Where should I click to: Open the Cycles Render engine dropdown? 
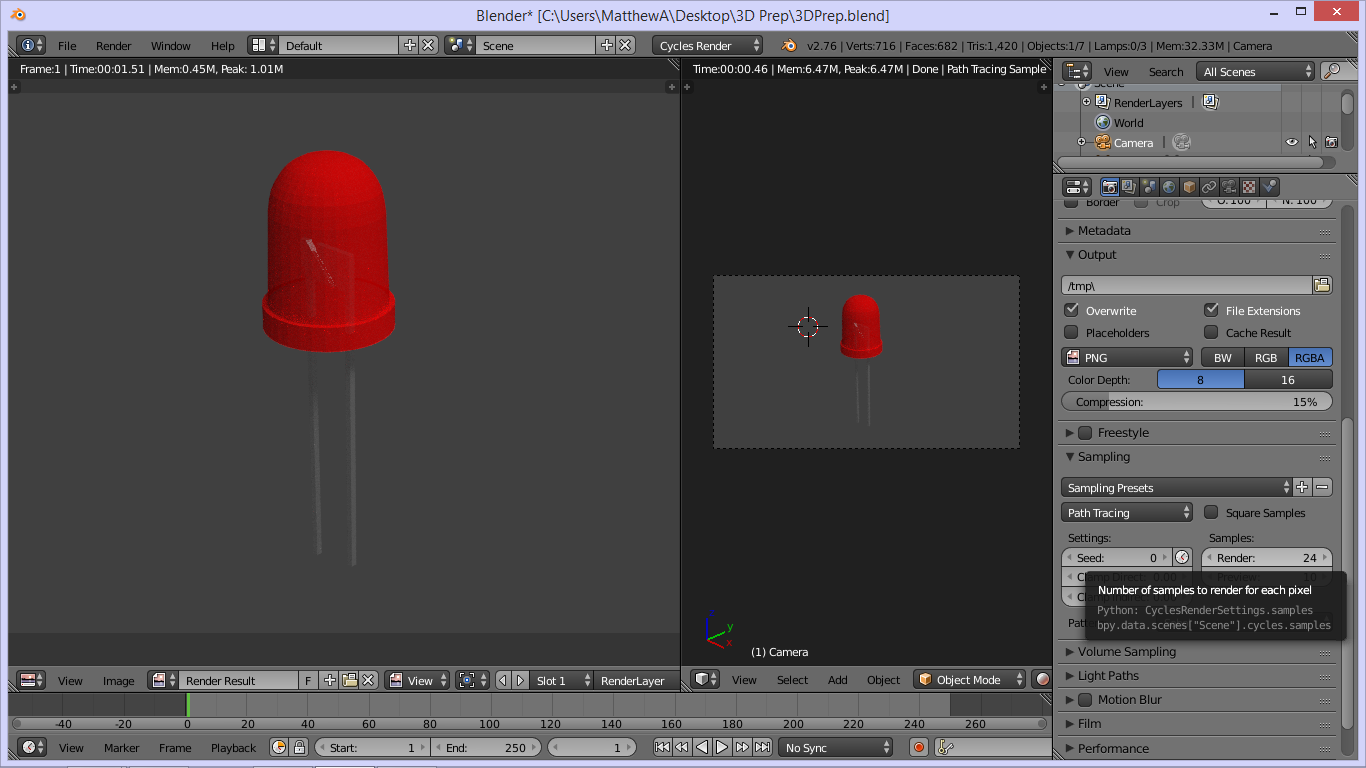click(707, 45)
